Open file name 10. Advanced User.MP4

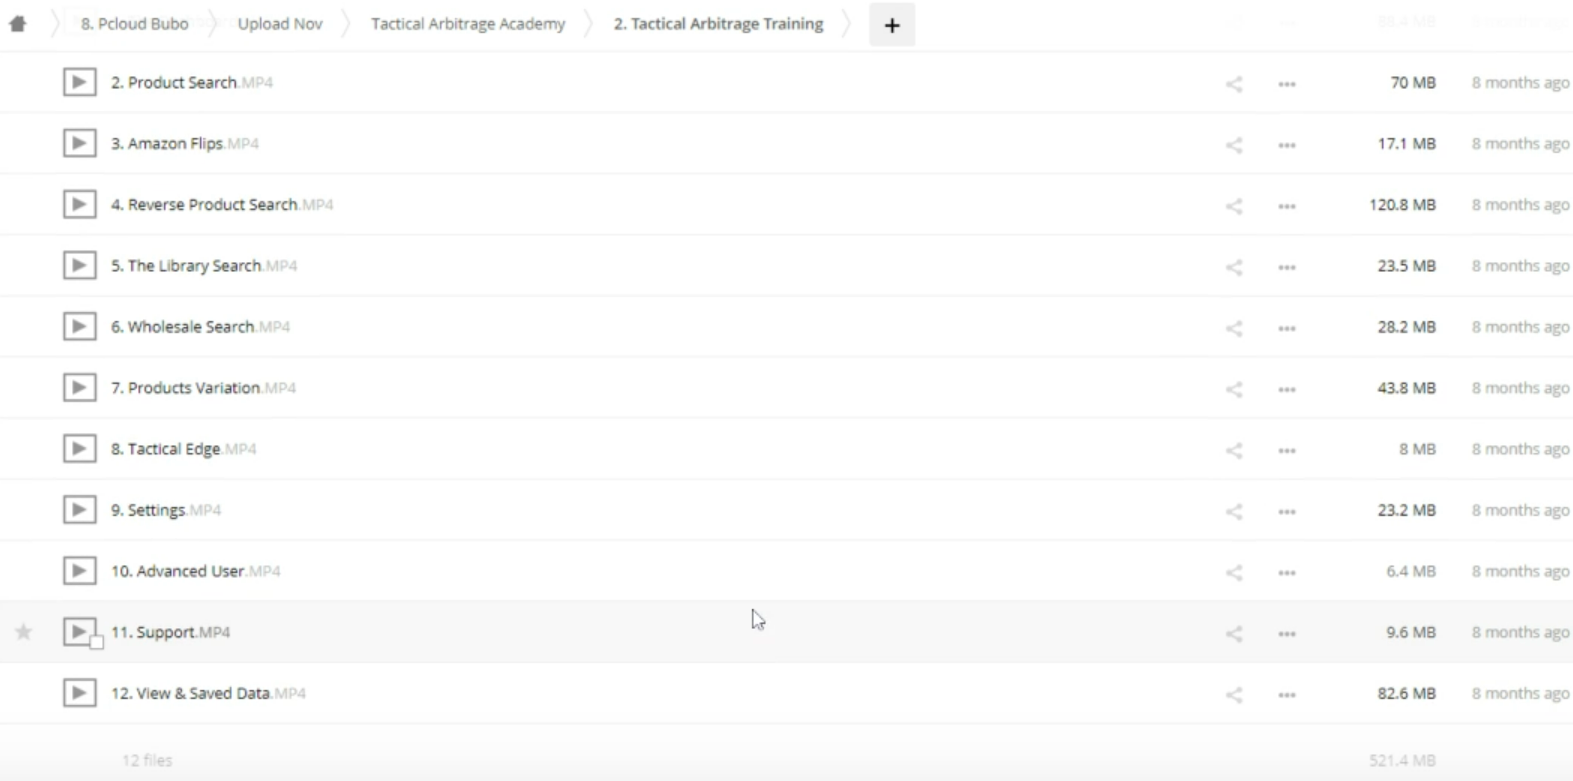196,570
